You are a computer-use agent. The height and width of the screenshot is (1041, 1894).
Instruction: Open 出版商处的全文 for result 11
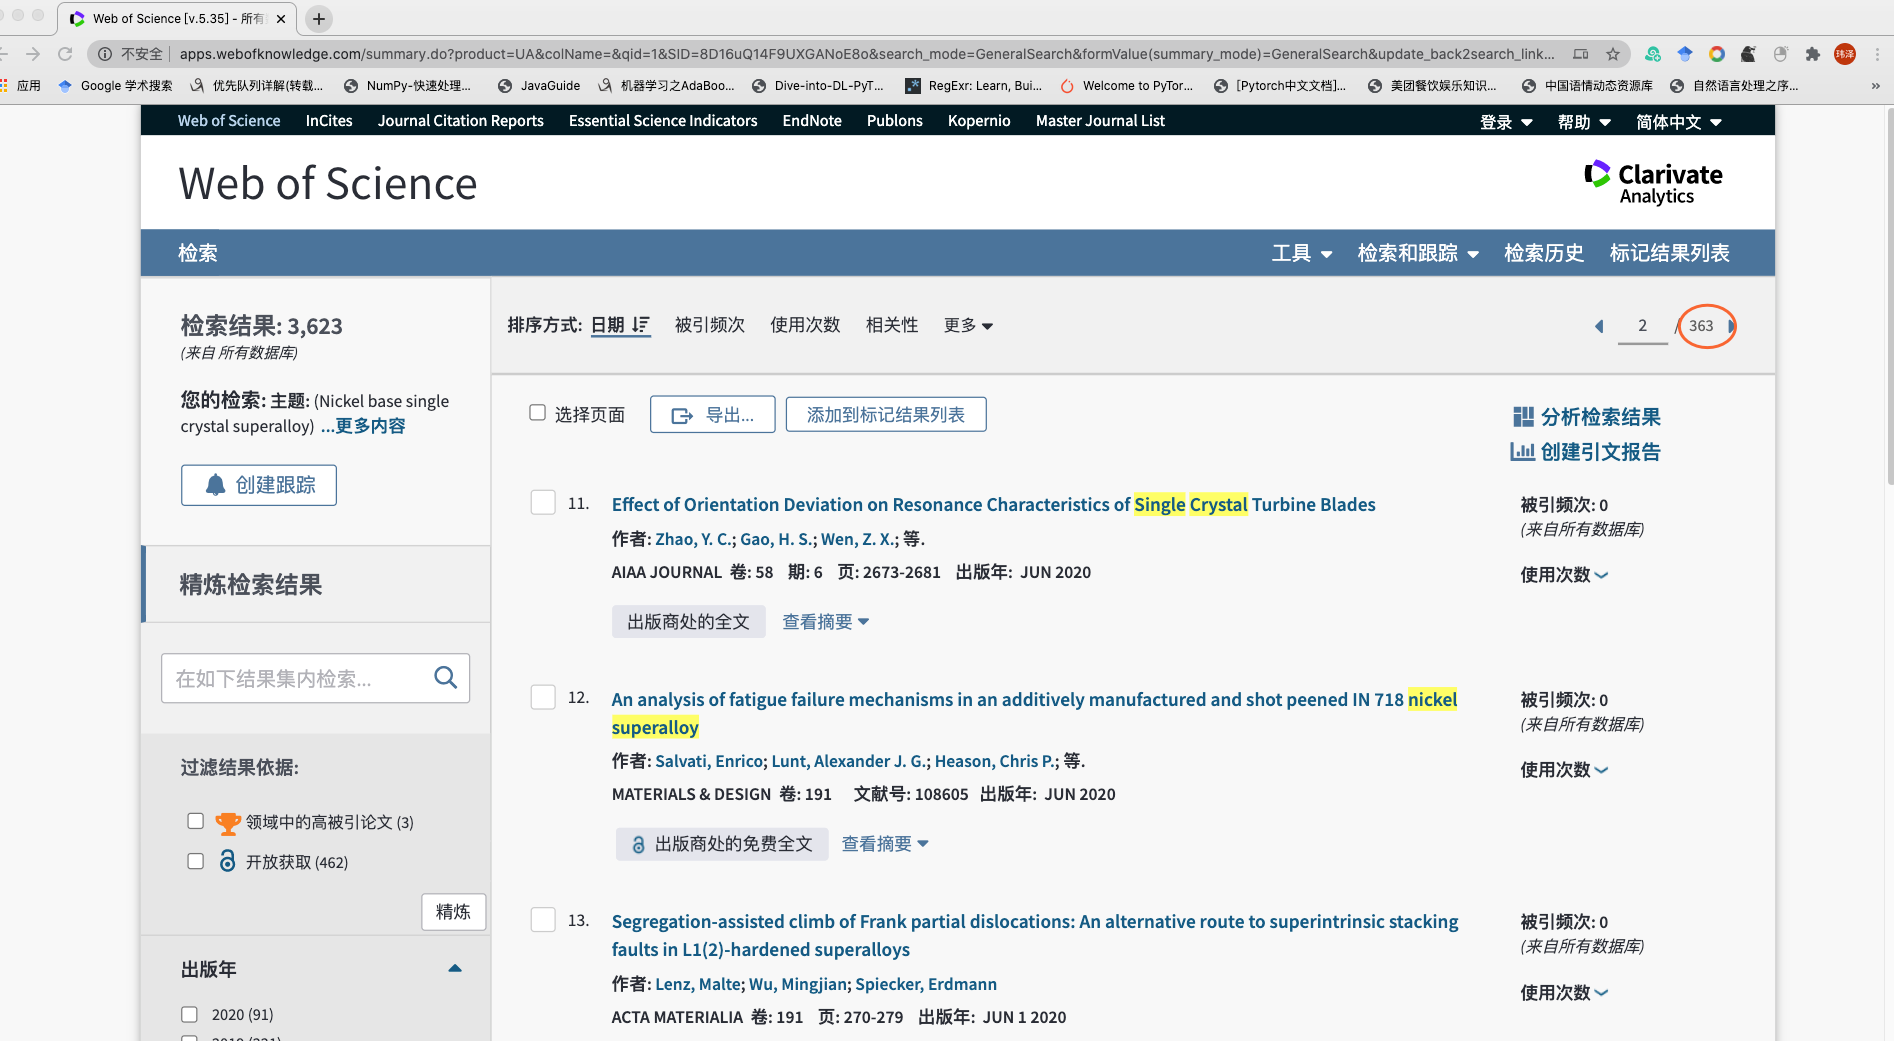coord(689,622)
